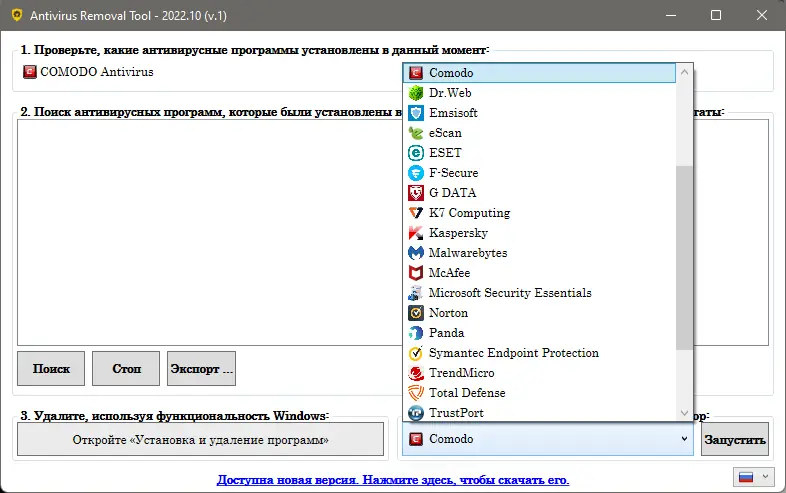Click the ESET round logo icon

pyautogui.click(x=416, y=152)
